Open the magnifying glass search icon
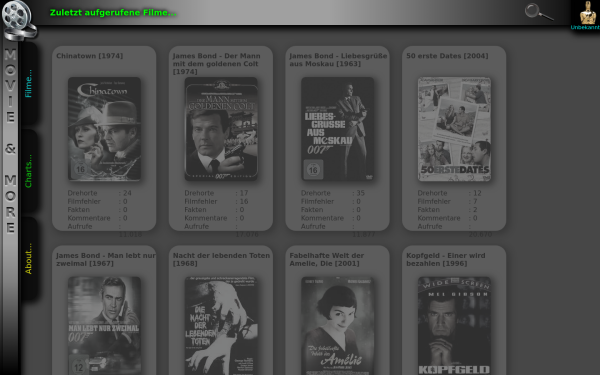 pyautogui.click(x=539, y=12)
